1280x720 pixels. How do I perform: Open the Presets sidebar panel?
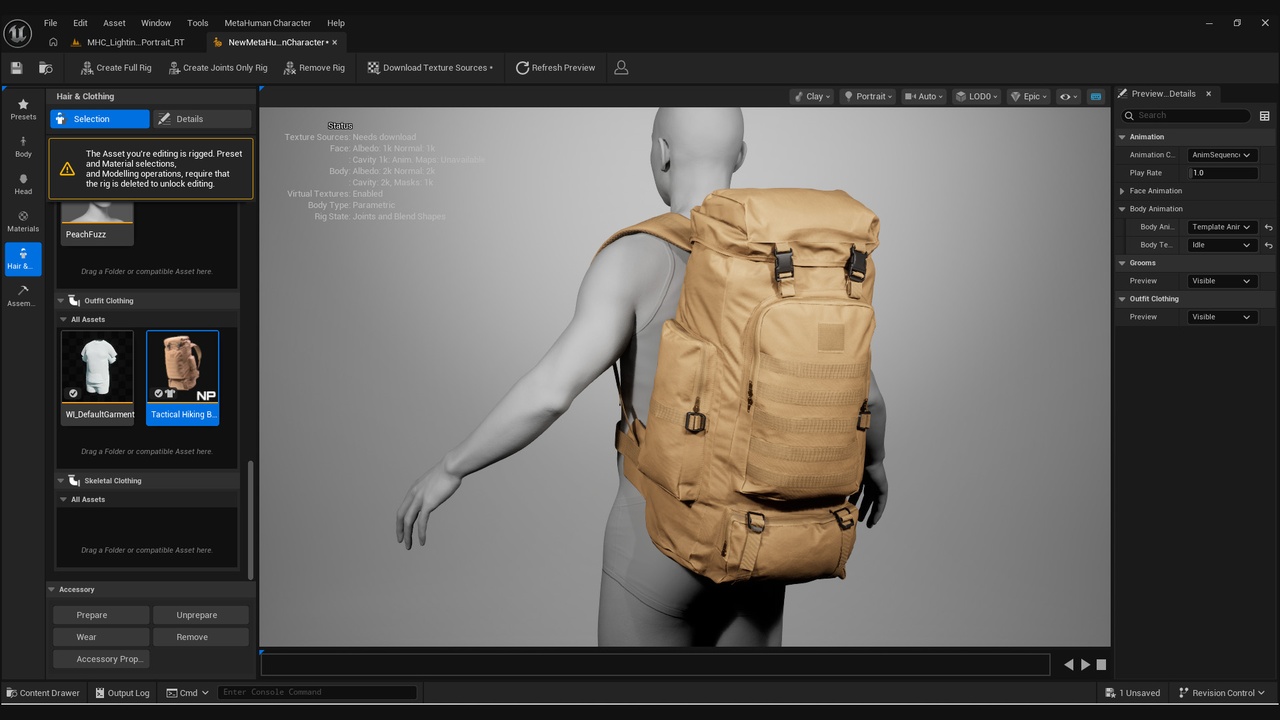tap(23, 110)
